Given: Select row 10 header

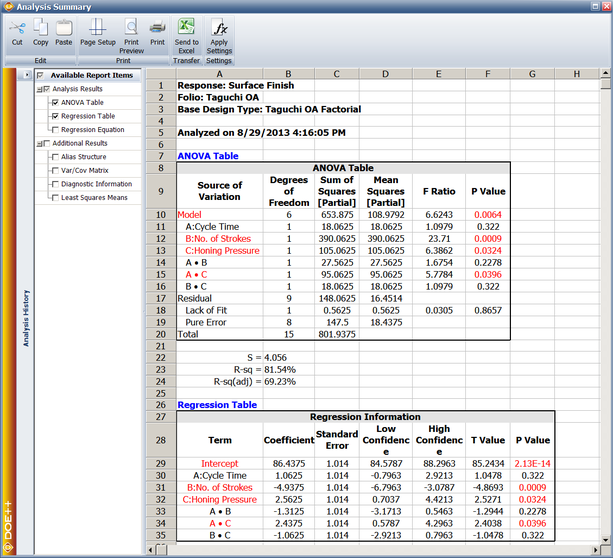Looking at the screenshot, I should tap(161, 215).
